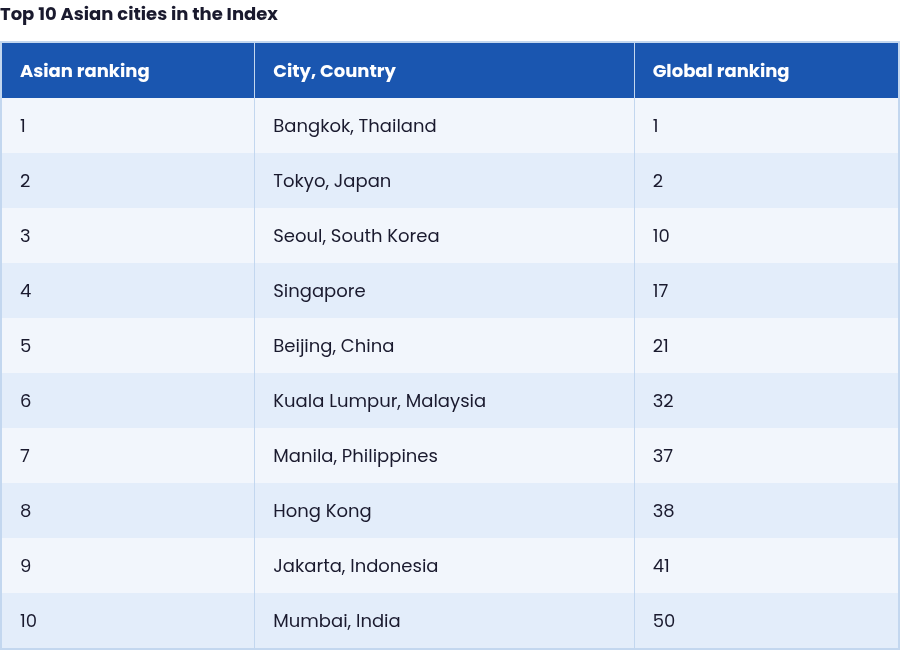Click the Global ranking column header

click(766, 71)
